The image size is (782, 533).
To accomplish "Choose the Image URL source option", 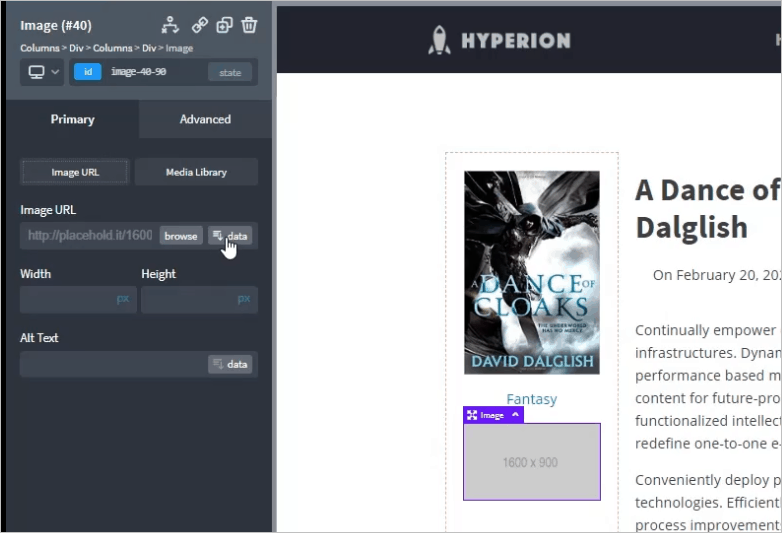I will pyautogui.click(x=75, y=172).
